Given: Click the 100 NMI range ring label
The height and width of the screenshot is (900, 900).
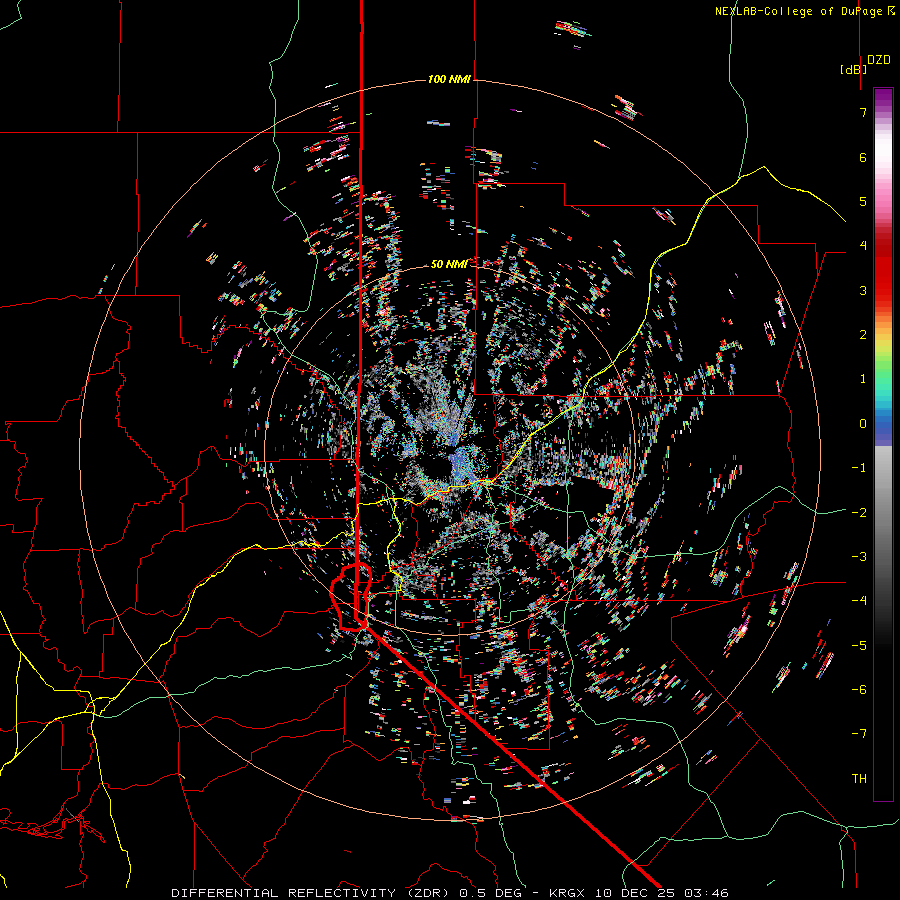Looking at the screenshot, I should (x=449, y=79).
